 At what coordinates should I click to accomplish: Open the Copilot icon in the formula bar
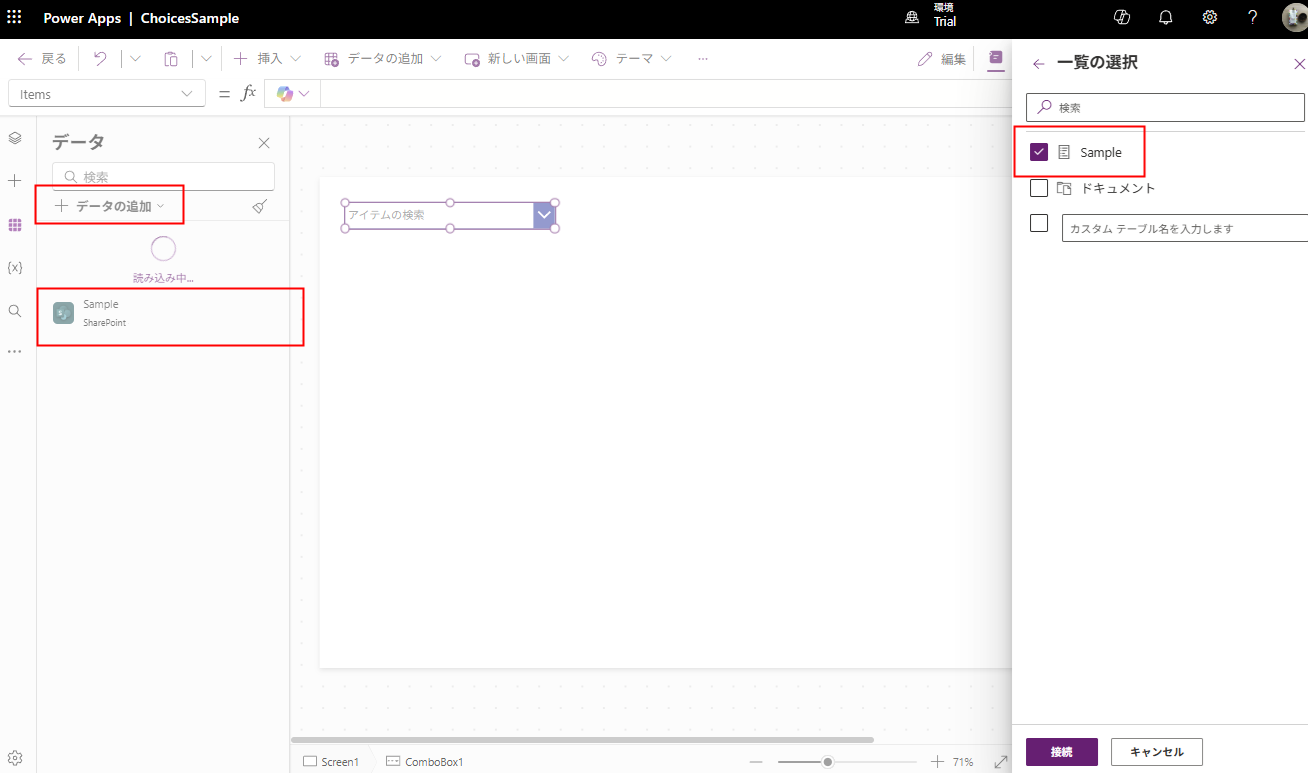pos(285,93)
